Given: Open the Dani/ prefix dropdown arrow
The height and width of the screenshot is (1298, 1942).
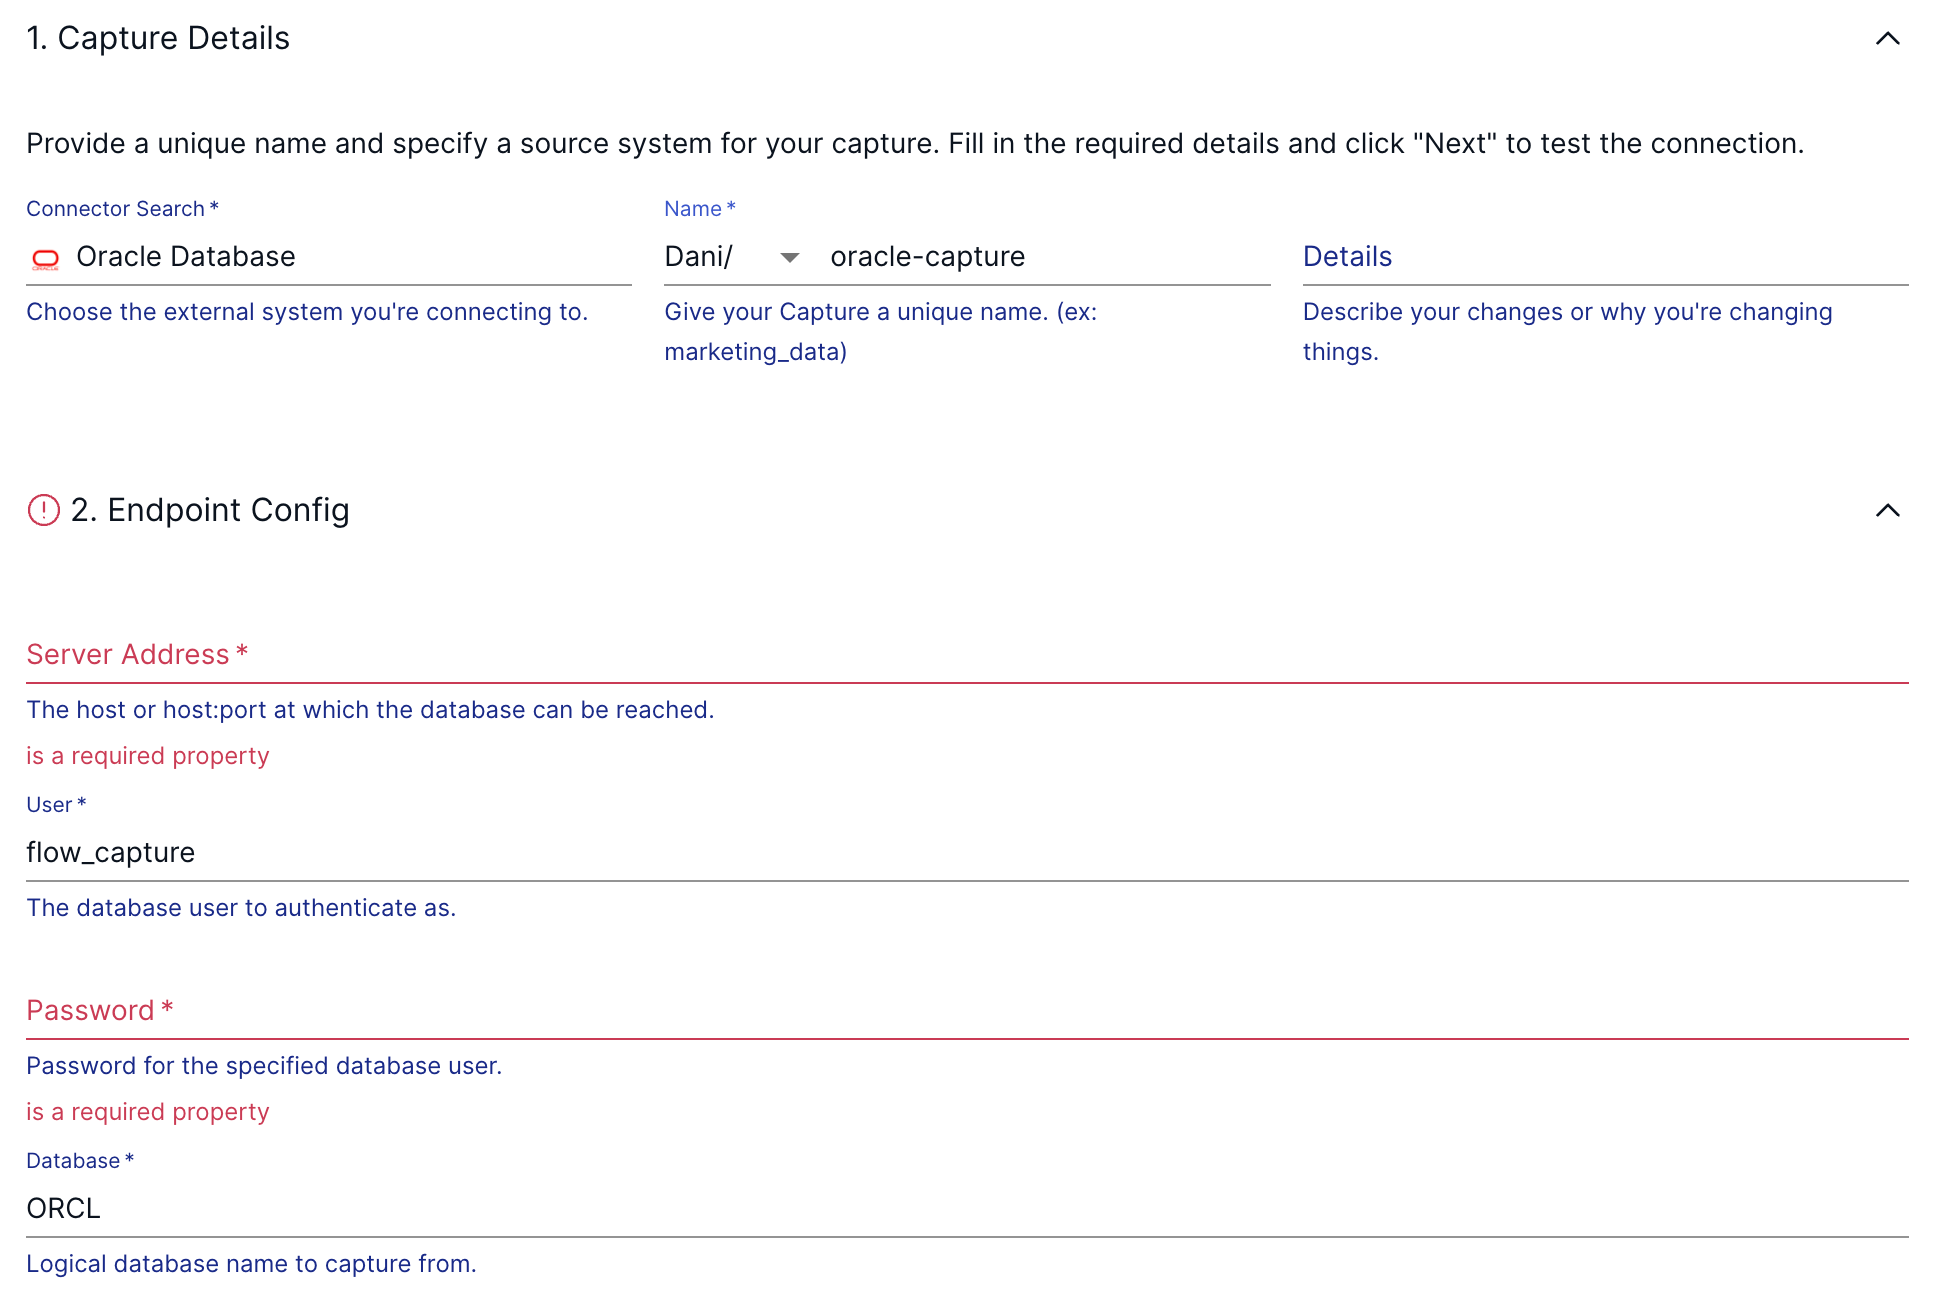Looking at the screenshot, I should pyautogui.click(x=789, y=258).
